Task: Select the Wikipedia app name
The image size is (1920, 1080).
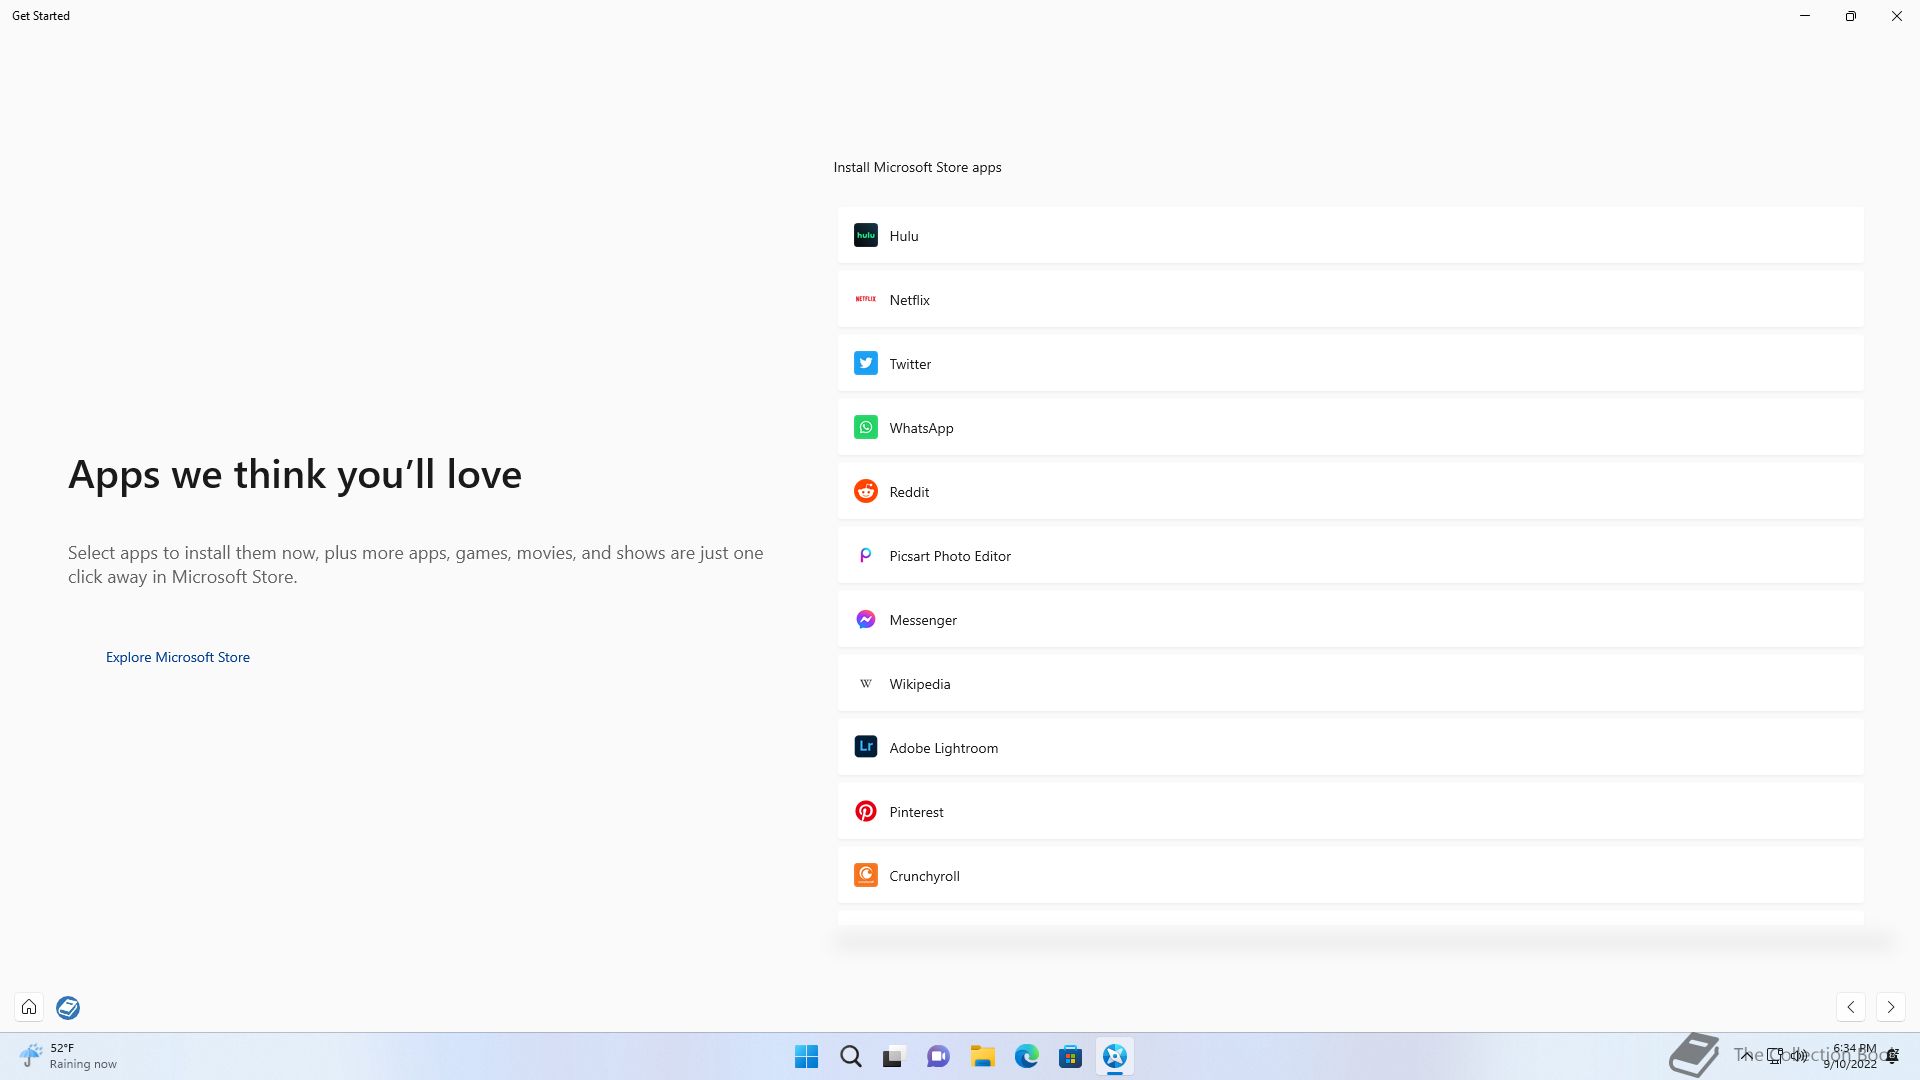Action: [920, 684]
